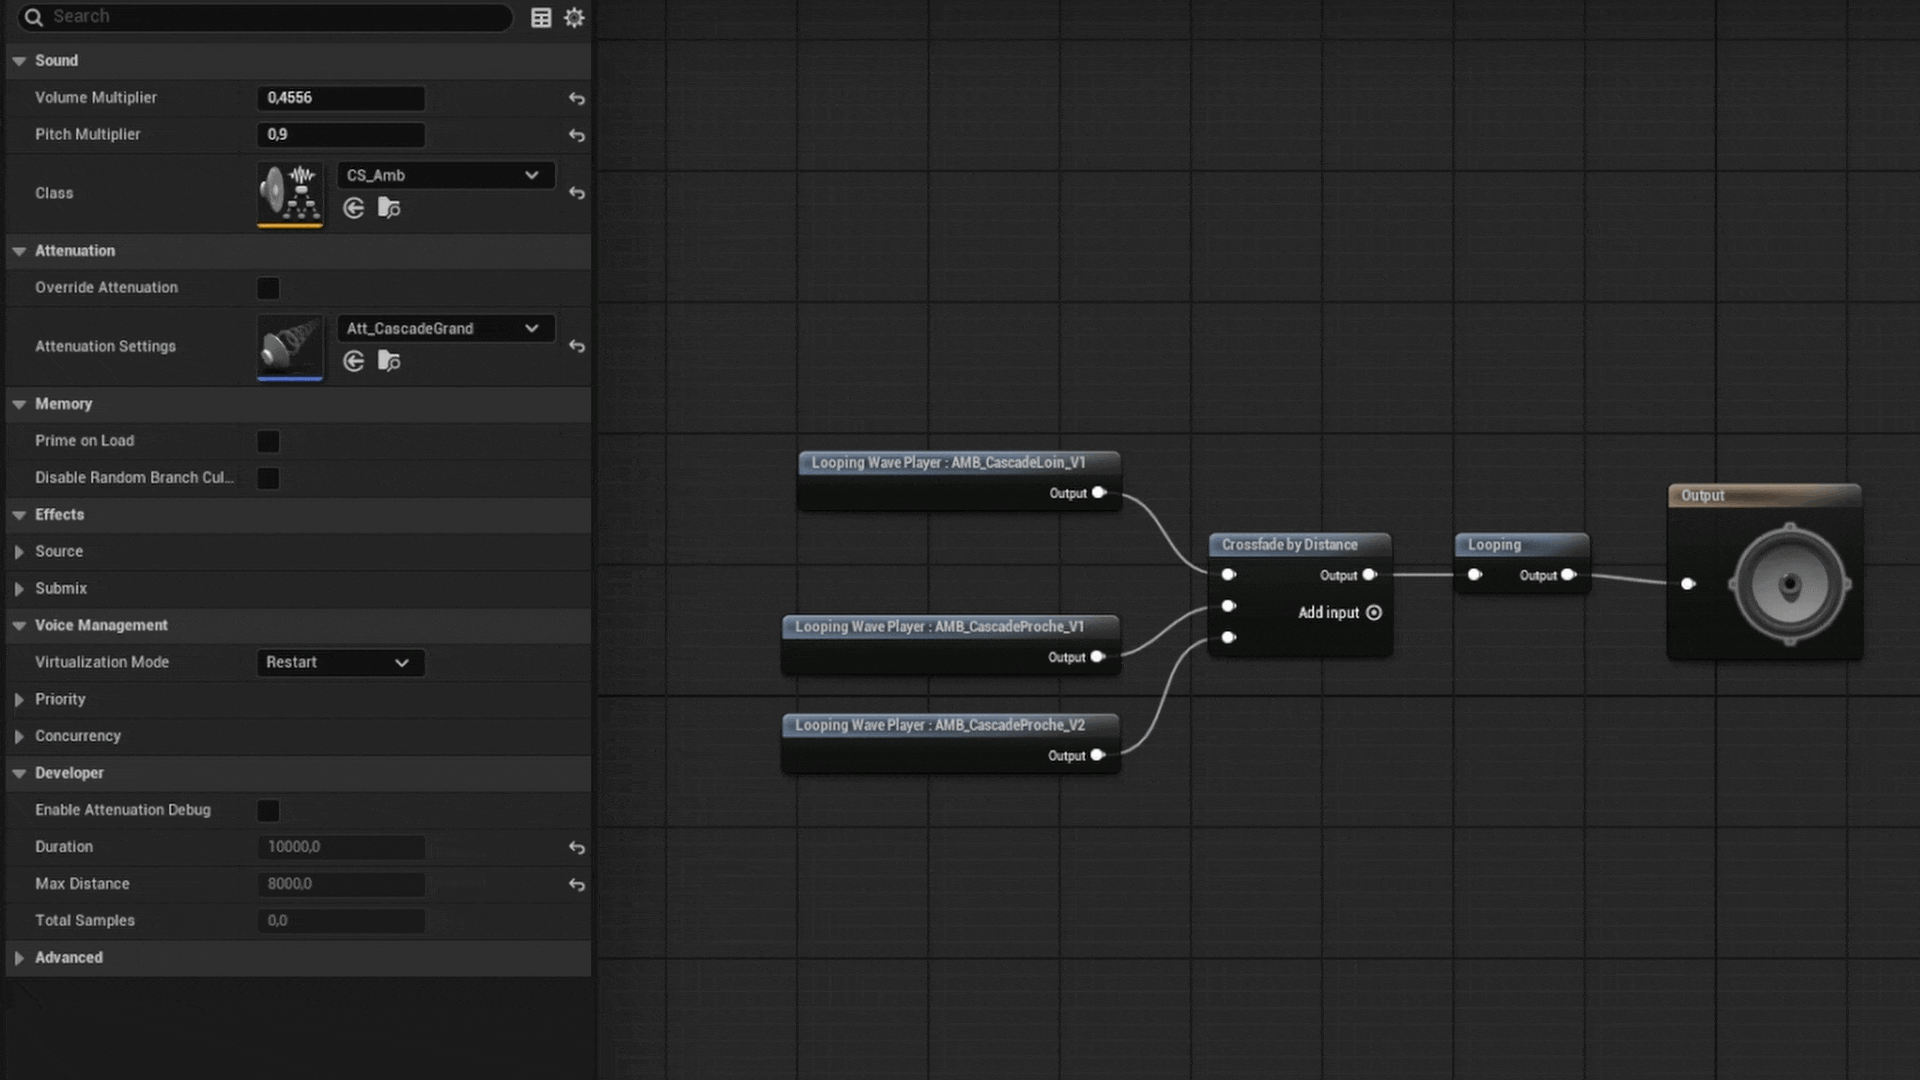Select the Looping node
This screenshot has width=1920, height=1080.
[1520, 545]
